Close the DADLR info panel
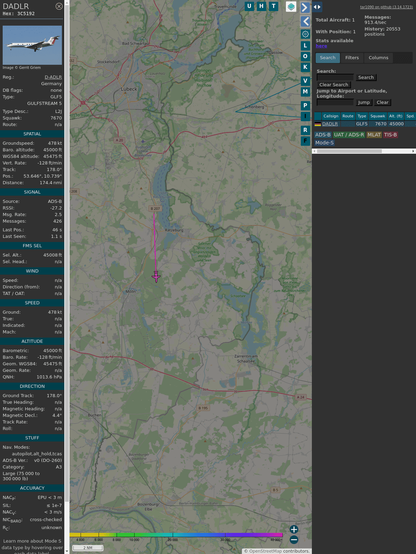 click(x=59, y=6)
